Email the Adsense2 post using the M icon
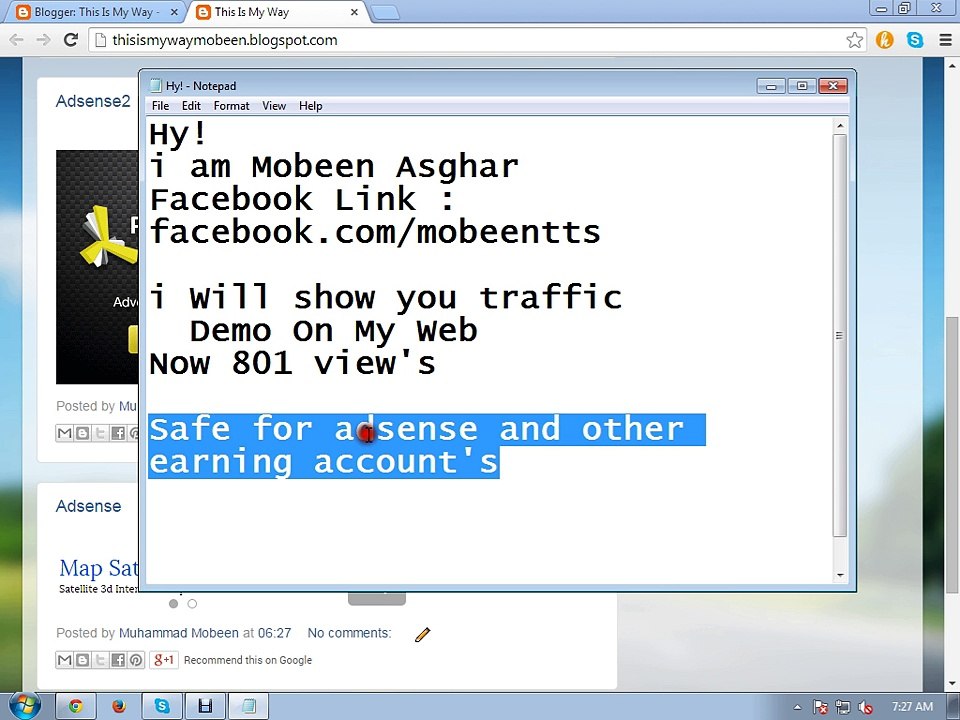Viewport: 960px width, 720px height. coord(64,433)
